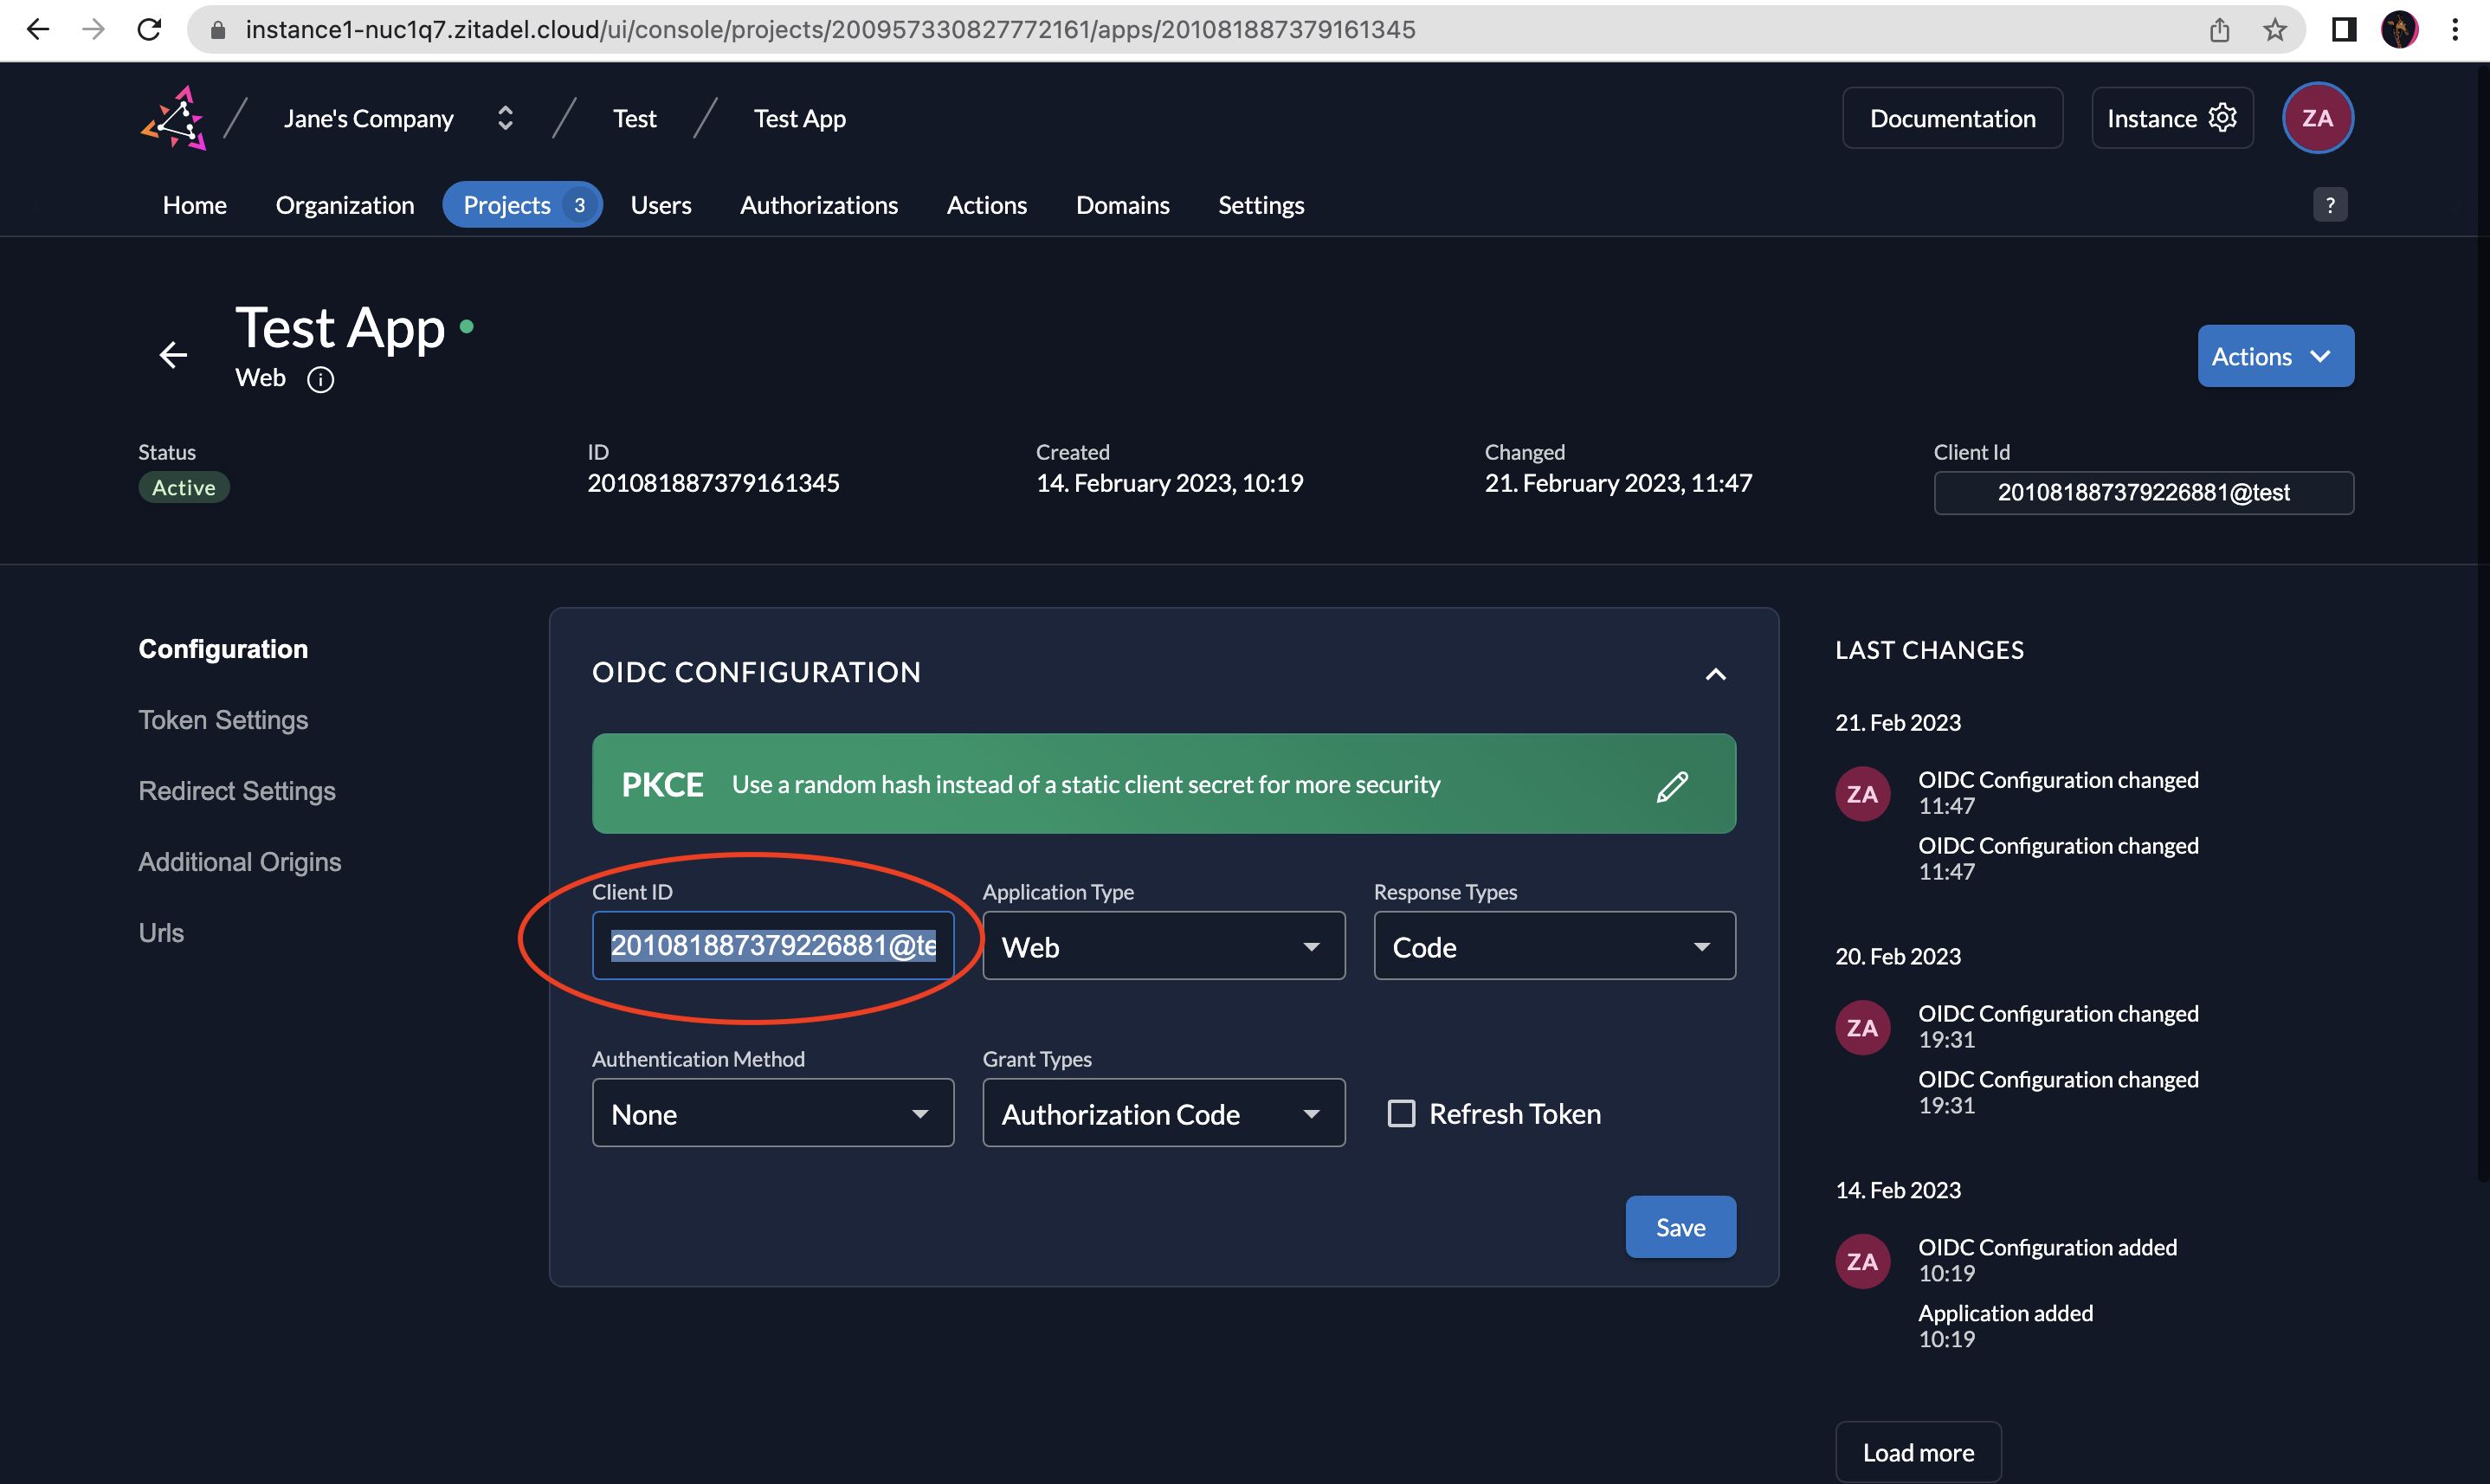Open the Users navigation item
This screenshot has height=1484, width=2490.
(x=661, y=204)
